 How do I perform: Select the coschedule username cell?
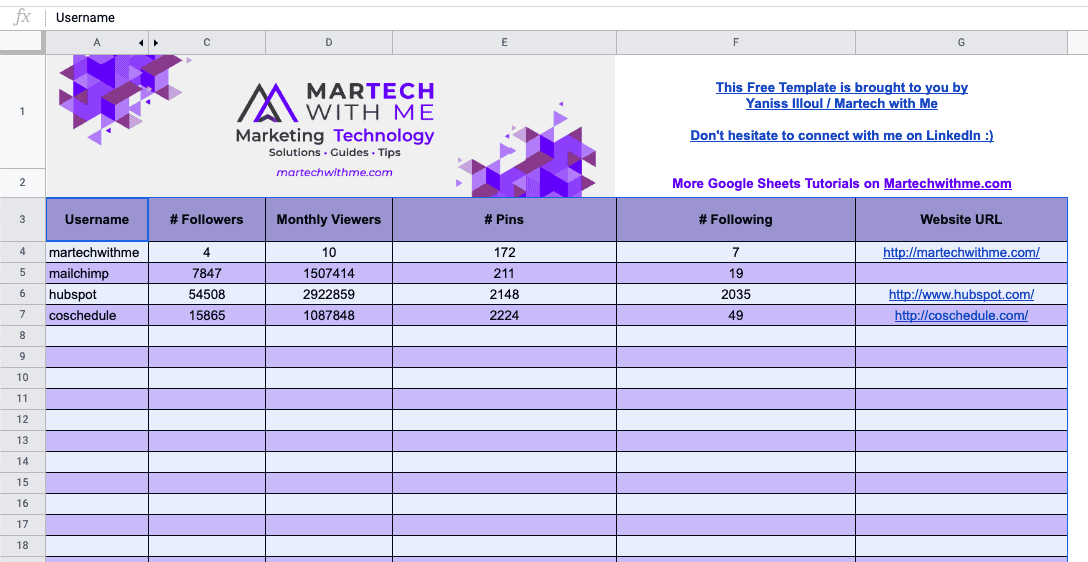[x=97, y=315]
